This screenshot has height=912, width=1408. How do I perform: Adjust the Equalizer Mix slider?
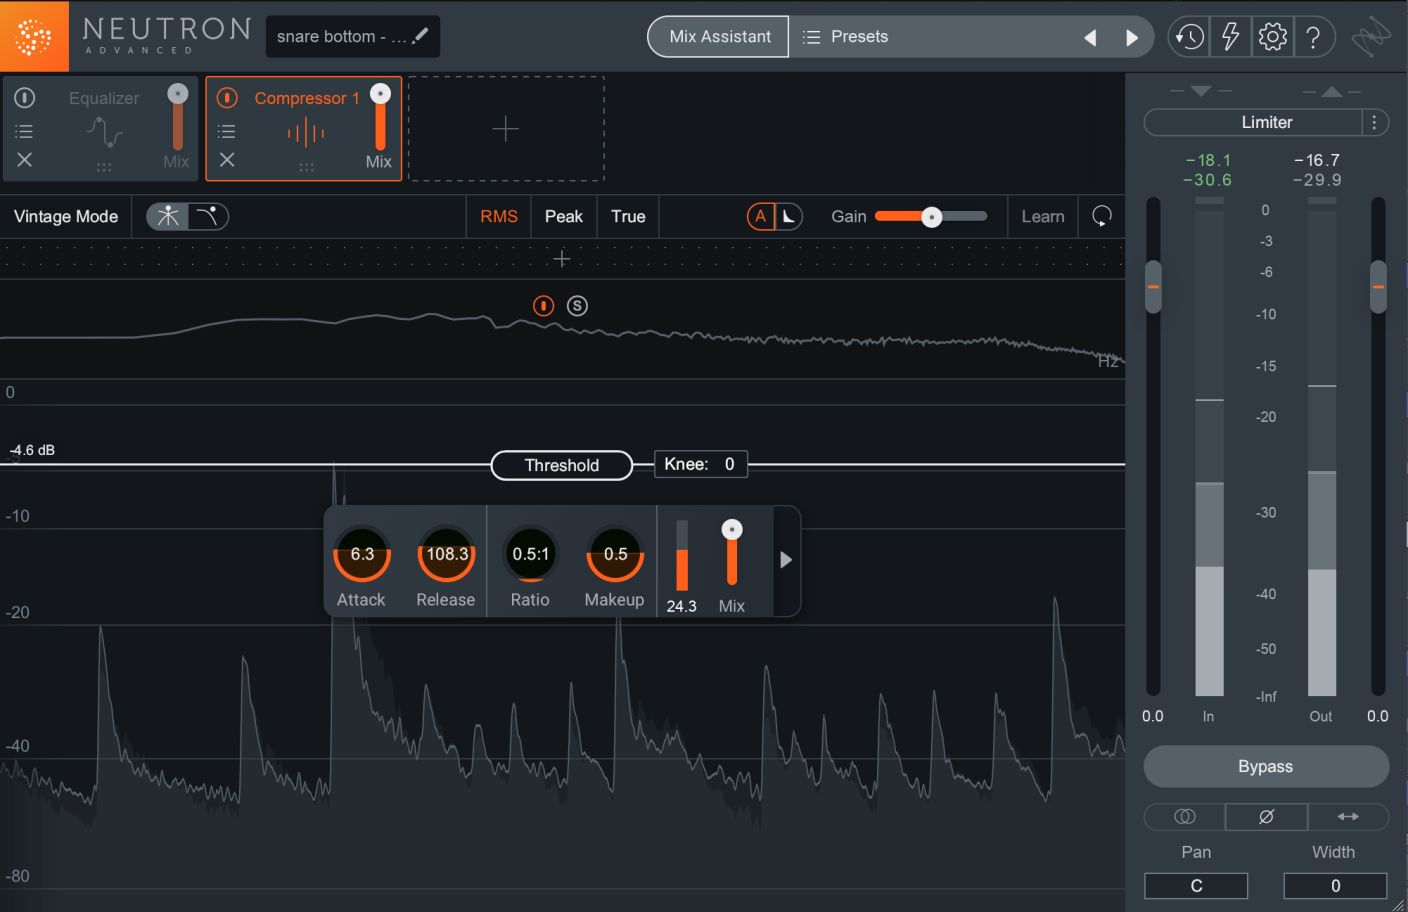(177, 118)
